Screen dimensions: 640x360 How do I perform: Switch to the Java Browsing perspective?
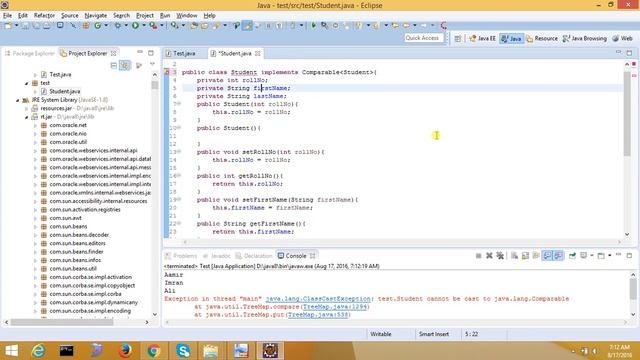click(x=584, y=38)
